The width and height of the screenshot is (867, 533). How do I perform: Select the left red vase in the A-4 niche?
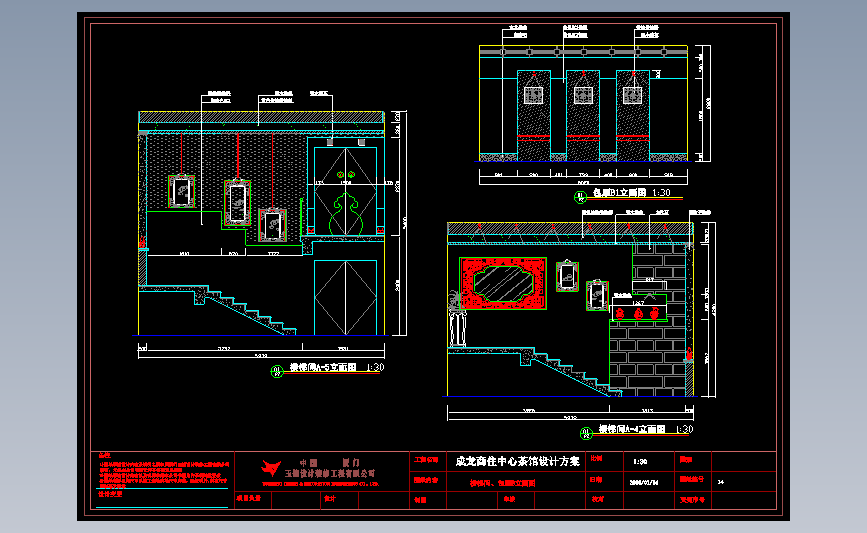(x=620, y=314)
